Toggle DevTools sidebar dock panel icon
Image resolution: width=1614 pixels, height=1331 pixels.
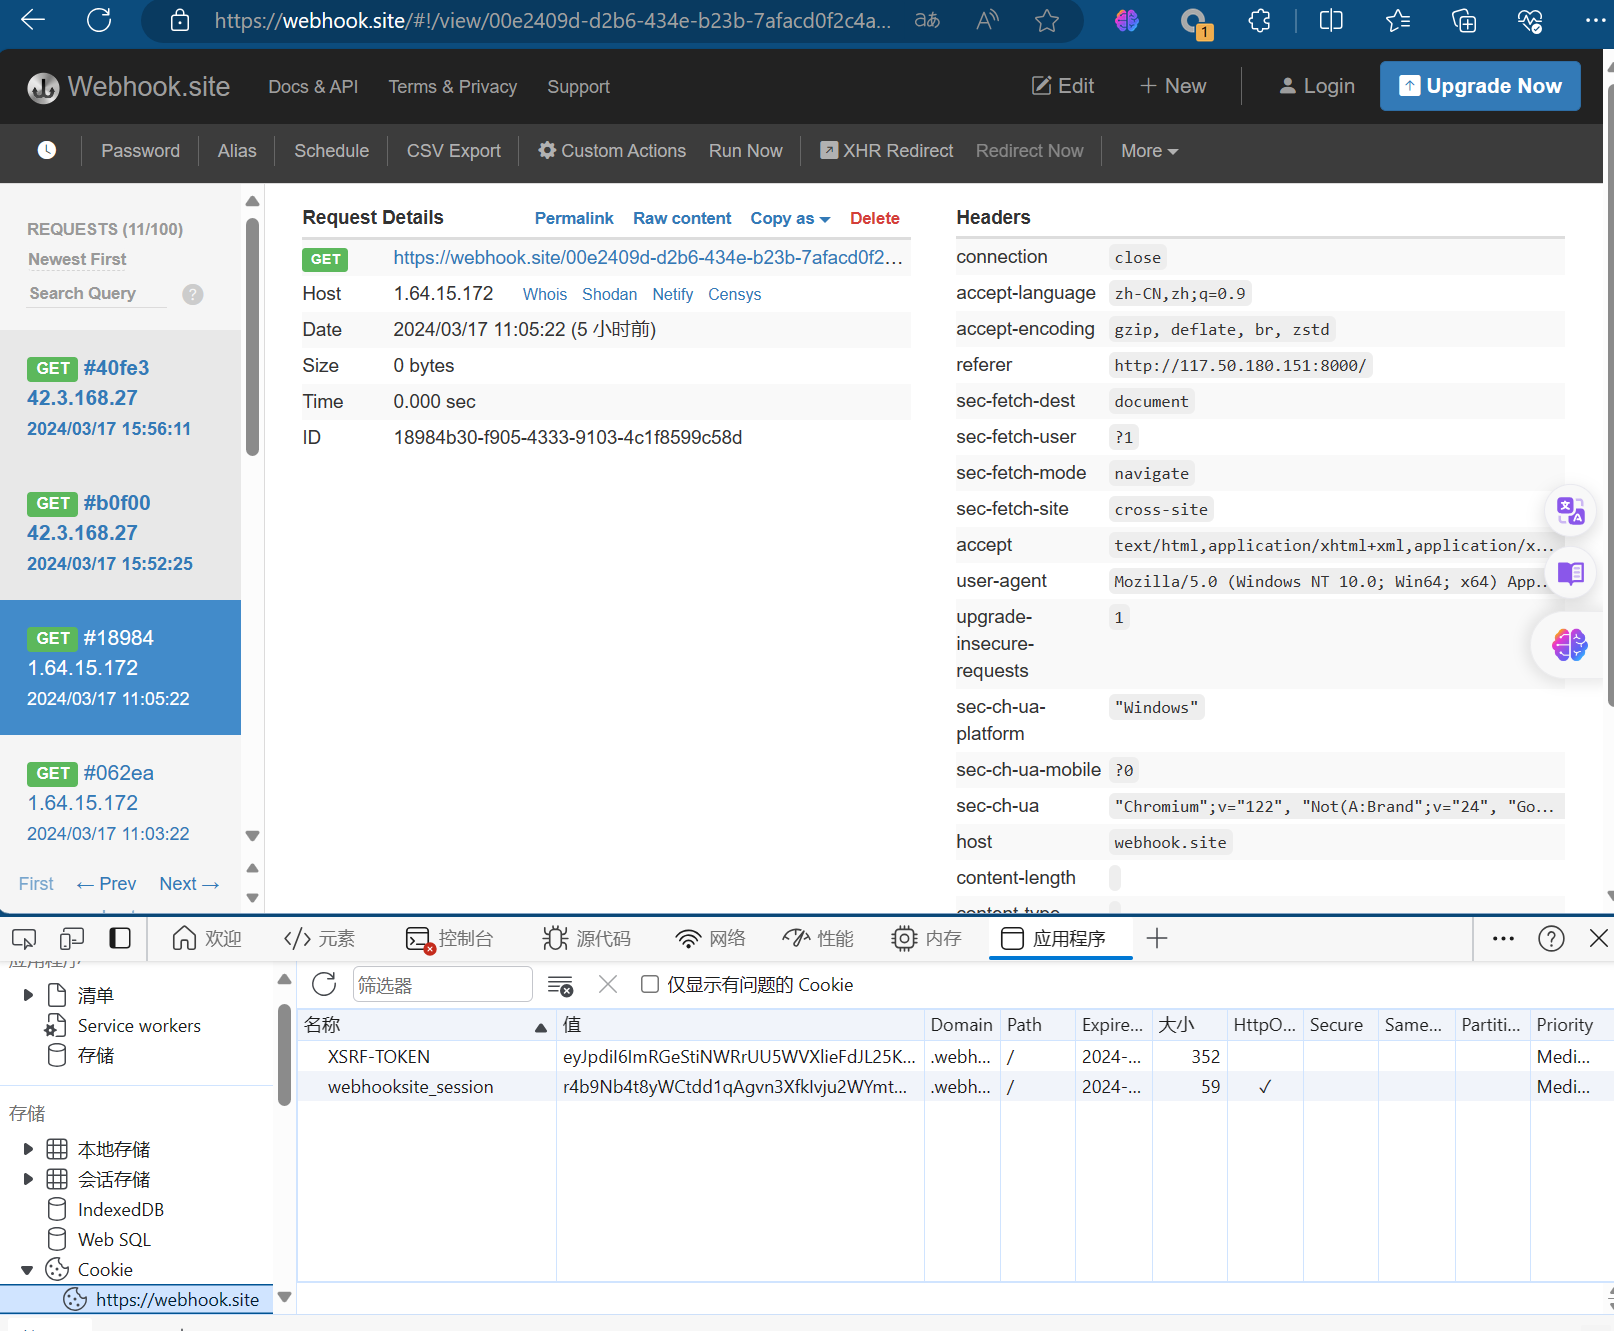[x=120, y=938]
